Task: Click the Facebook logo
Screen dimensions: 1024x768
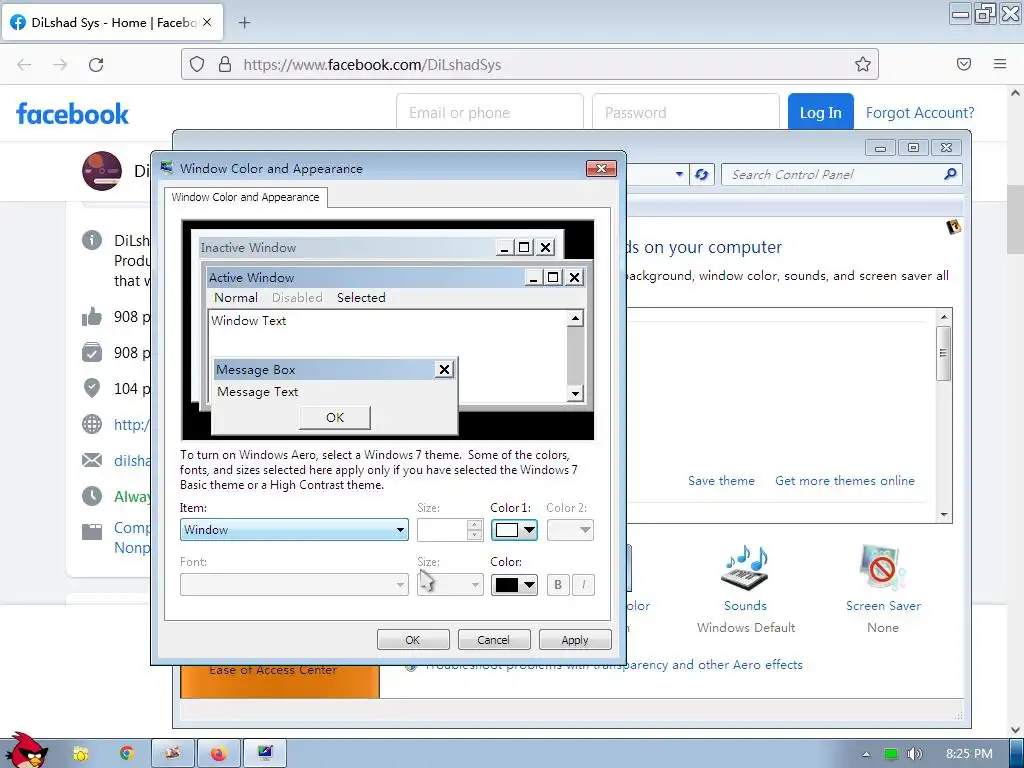Action: pyautogui.click(x=72, y=114)
